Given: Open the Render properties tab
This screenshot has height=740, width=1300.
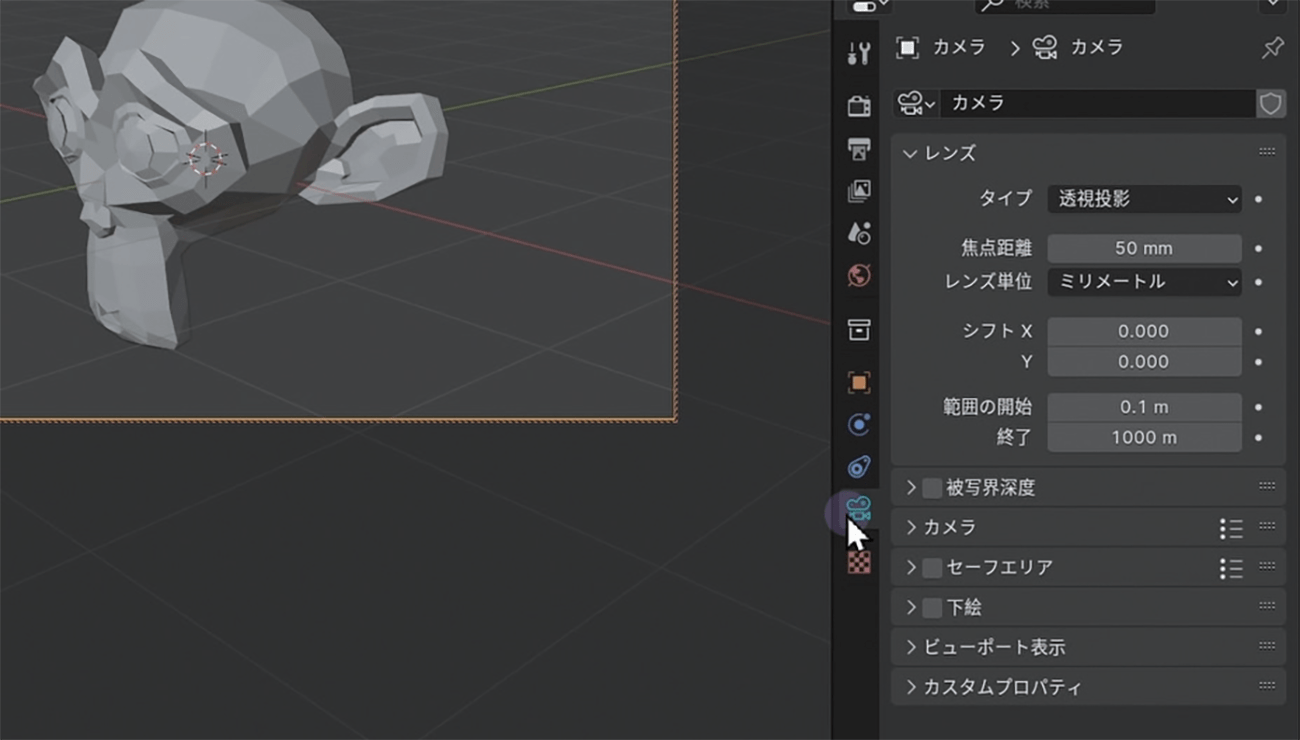Looking at the screenshot, I should tap(858, 105).
